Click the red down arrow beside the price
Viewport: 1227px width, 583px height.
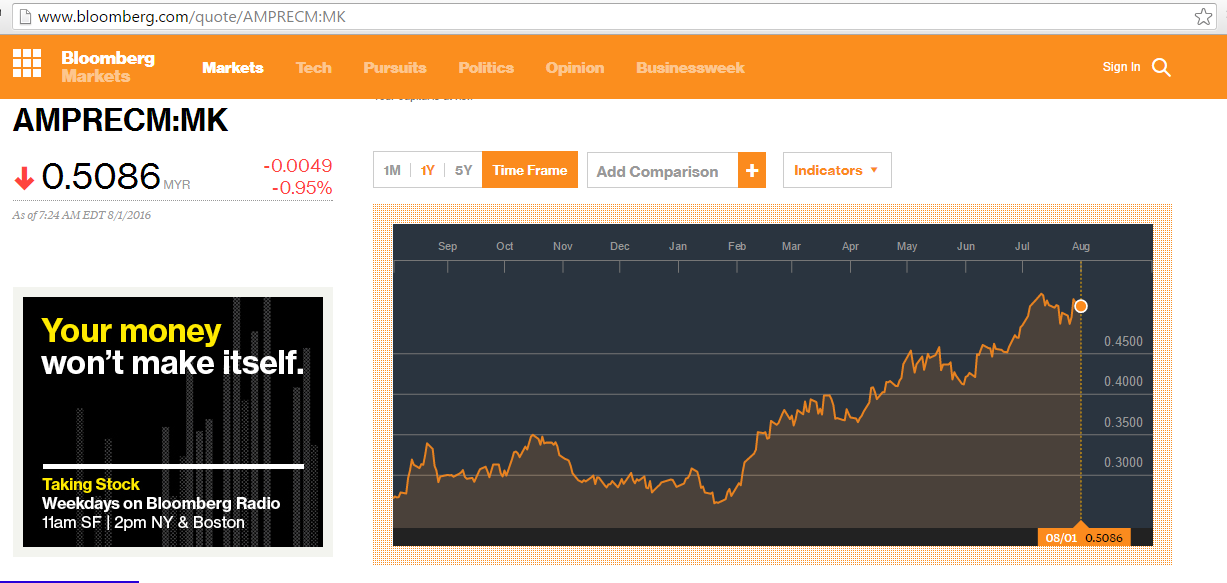pyautogui.click(x=24, y=179)
